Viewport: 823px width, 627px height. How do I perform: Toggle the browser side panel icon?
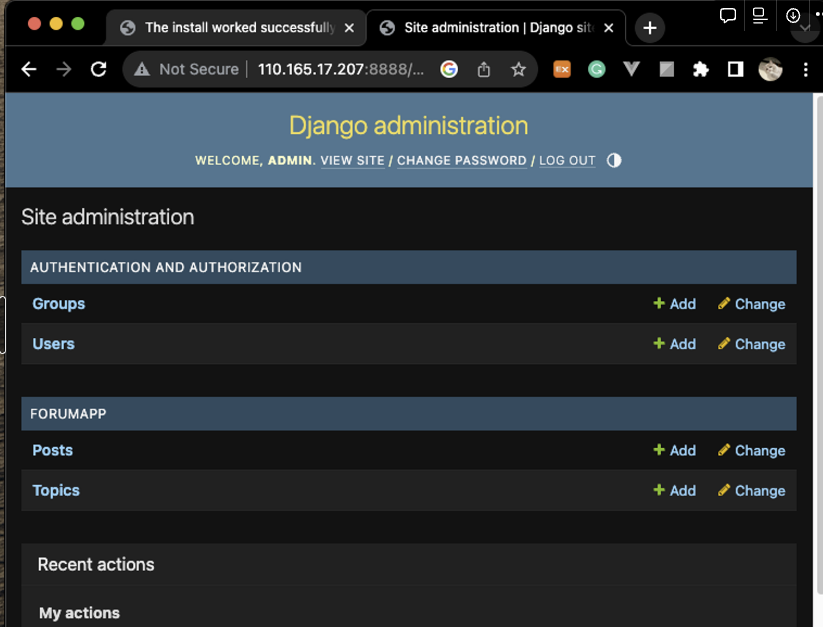coord(735,69)
